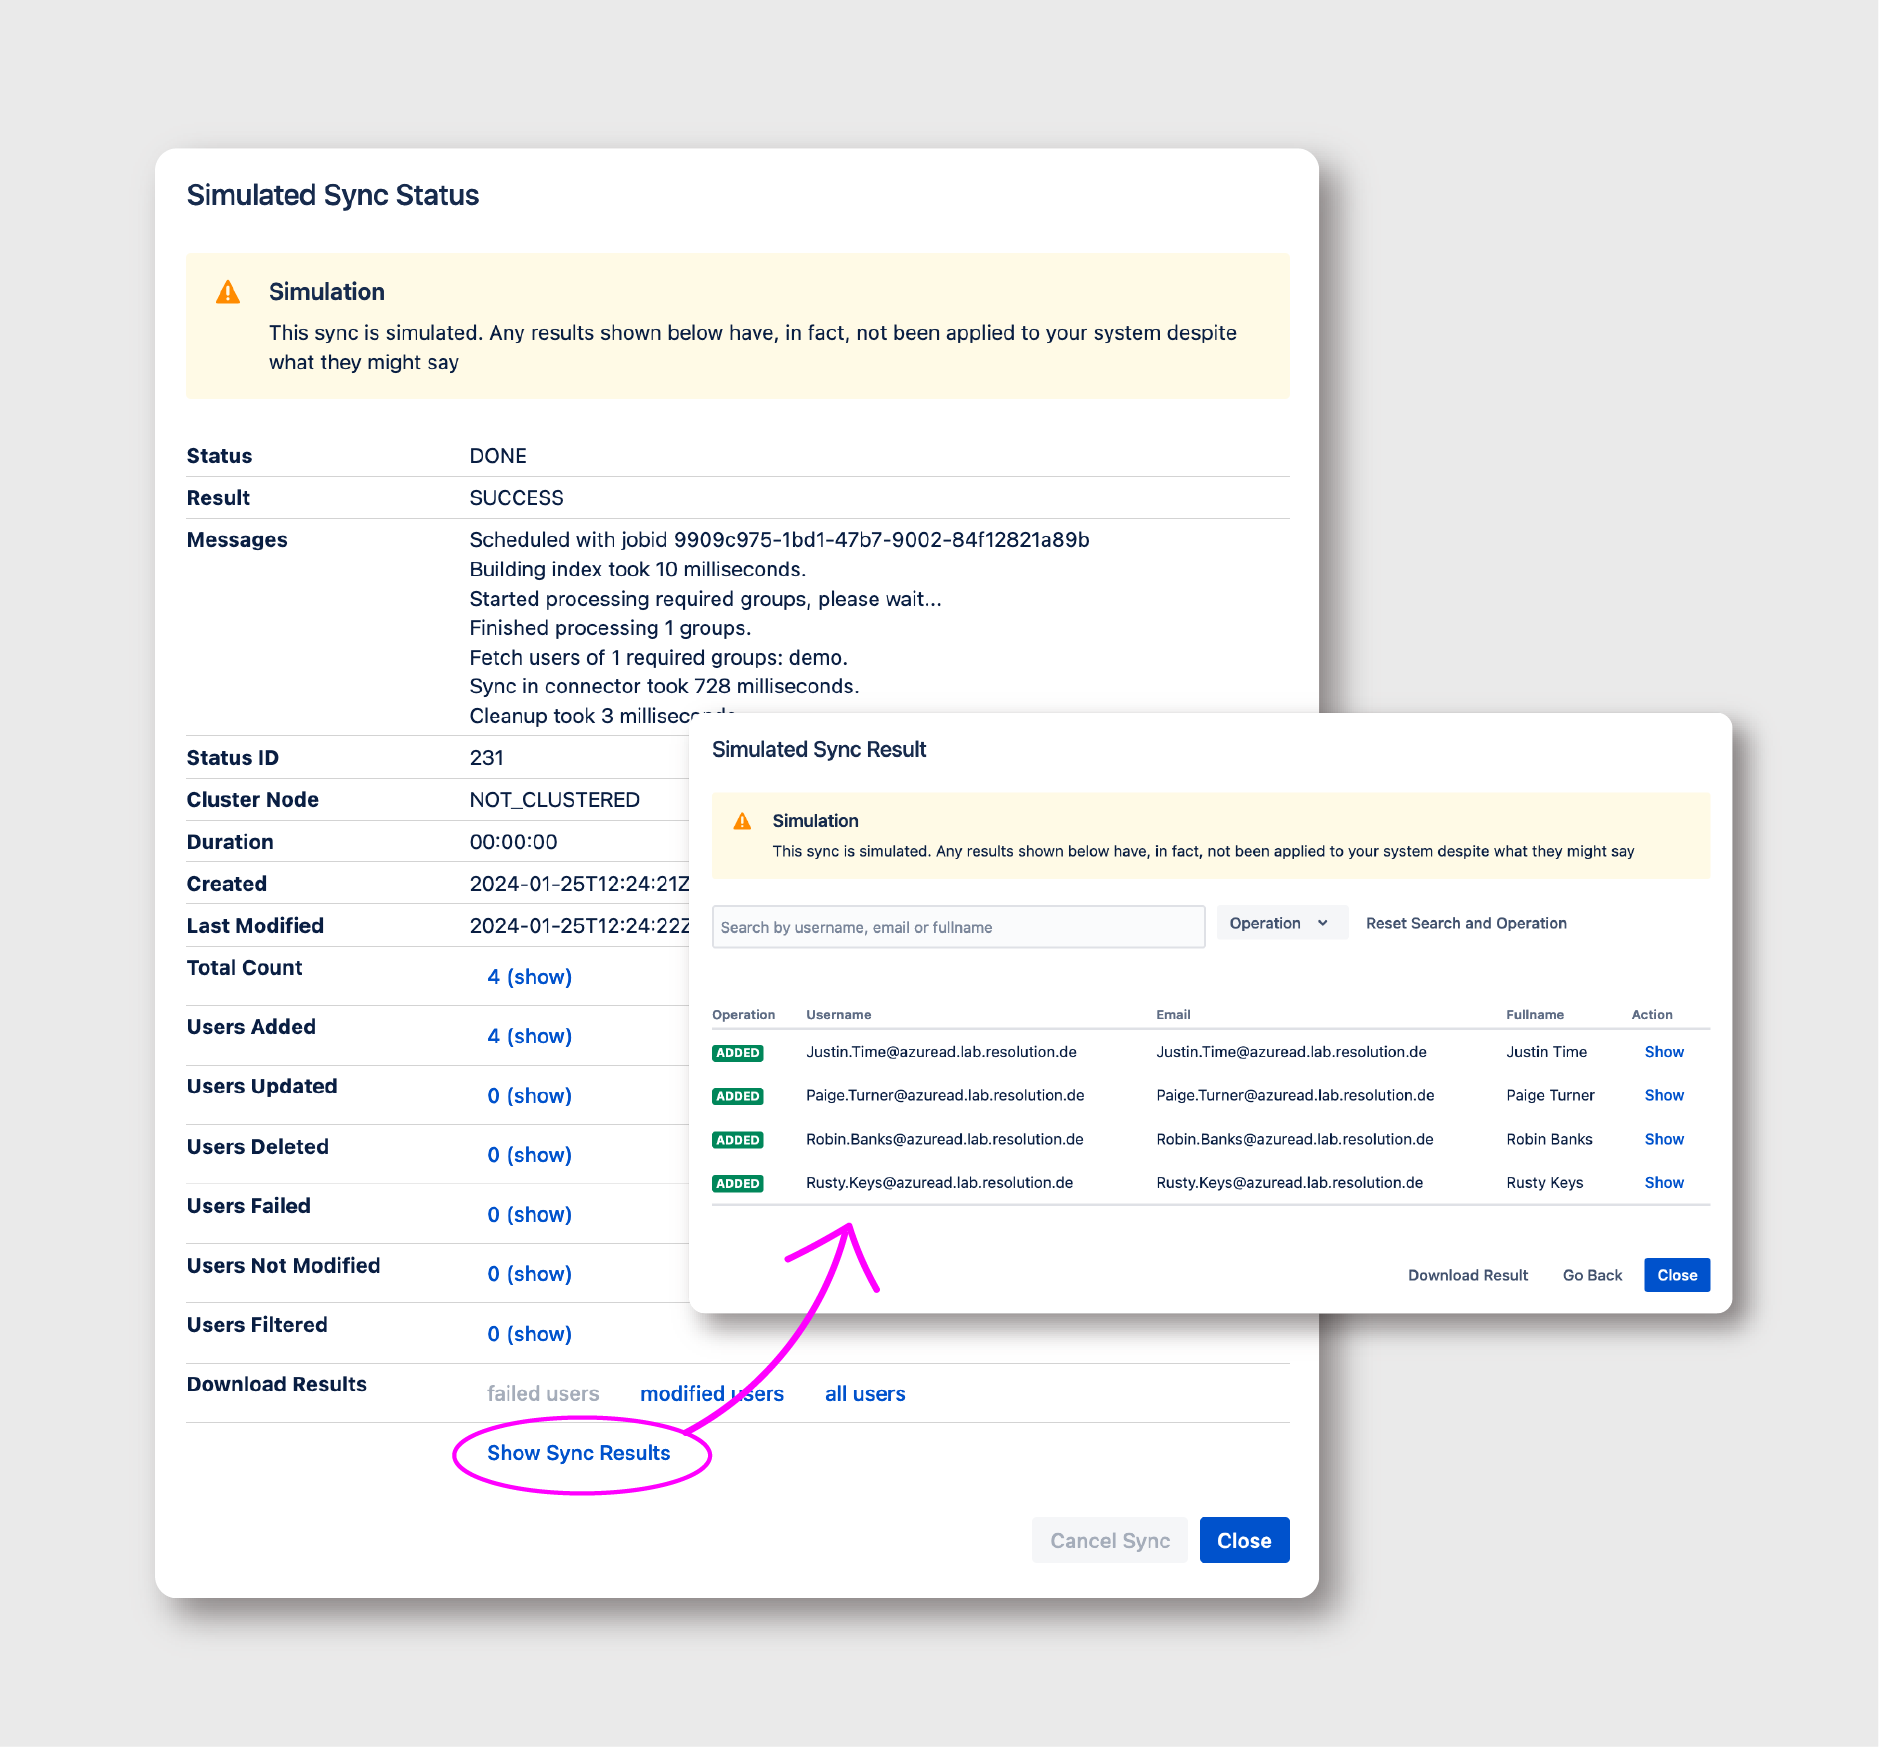Click username Paige.Turner@azuread.lab.resolution.de
The height and width of the screenshot is (1747, 1879).
[945, 1095]
